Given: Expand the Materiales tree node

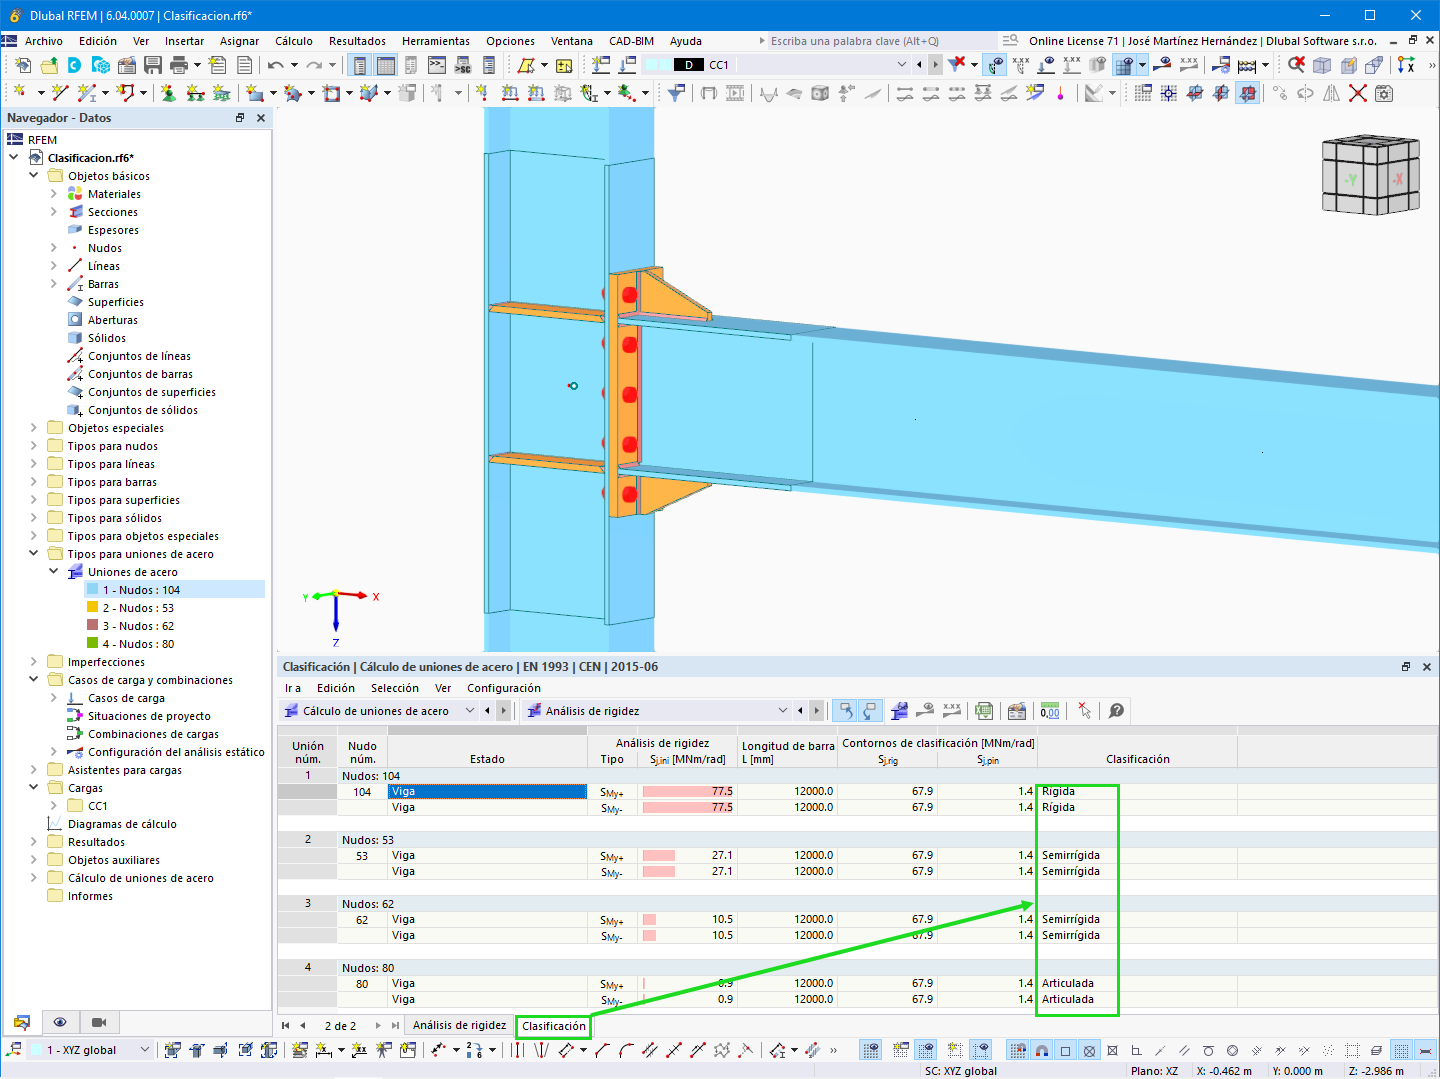Looking at the screenshot, I should pos(54,194).
